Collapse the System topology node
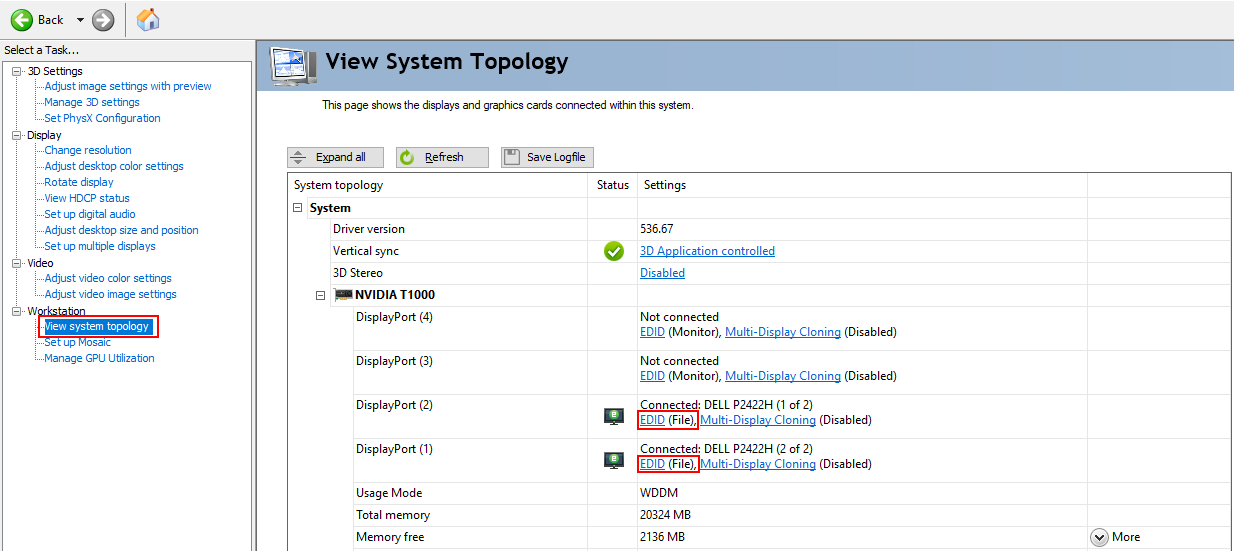 pos(298,208)
